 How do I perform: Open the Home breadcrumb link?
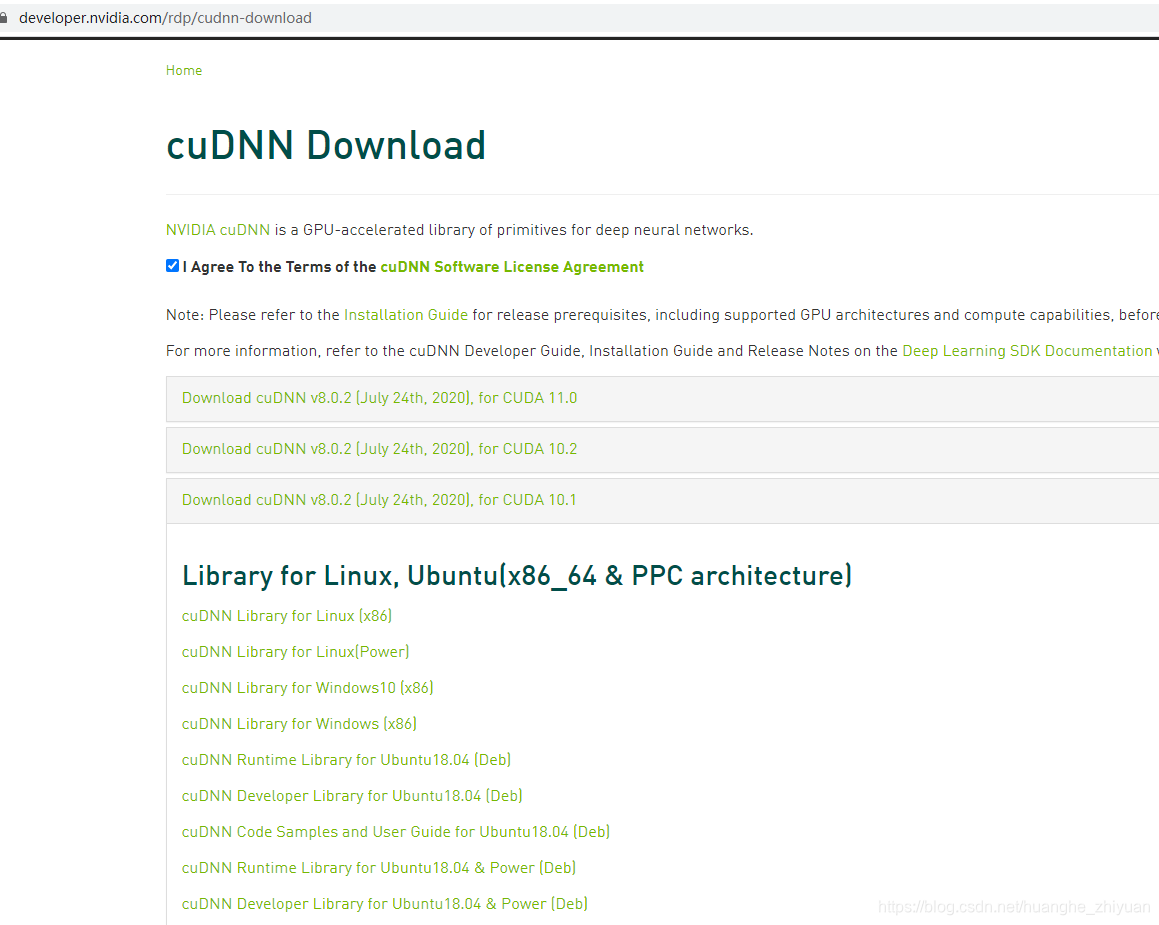coord(184,70)
